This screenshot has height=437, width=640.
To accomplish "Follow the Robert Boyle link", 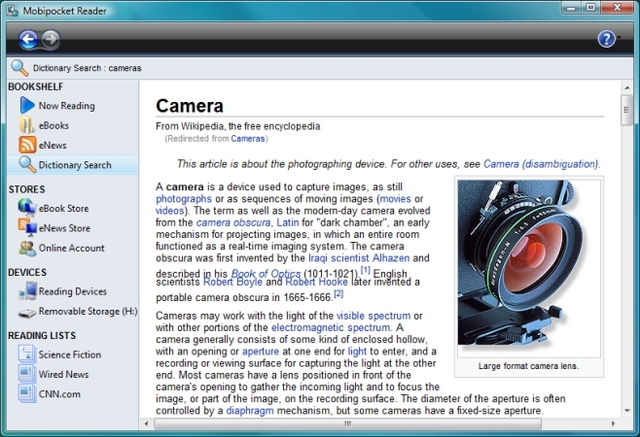I will click(233, 282).
